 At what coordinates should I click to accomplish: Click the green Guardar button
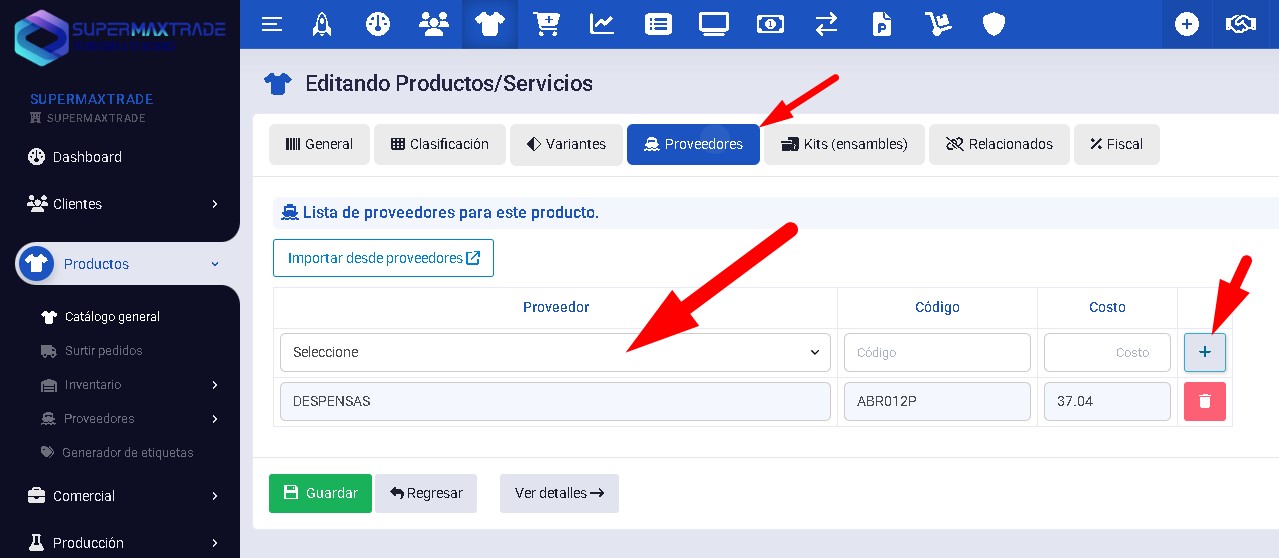click(x=320, y=493)
